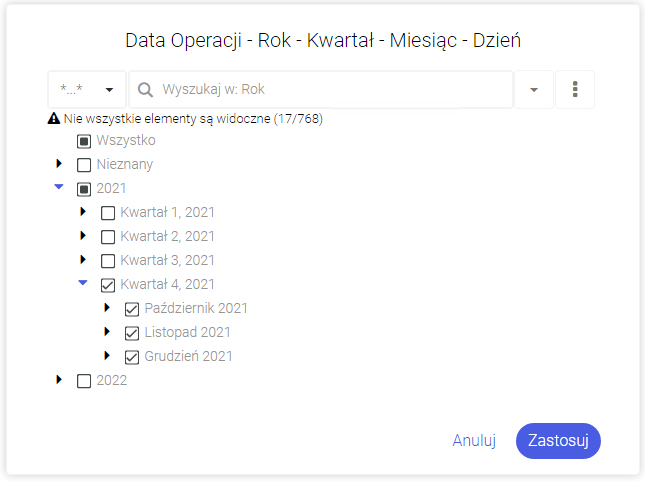Screen dimensions: 645x482
Task: Open the three-dot more options menu
Action: [575, 89]
